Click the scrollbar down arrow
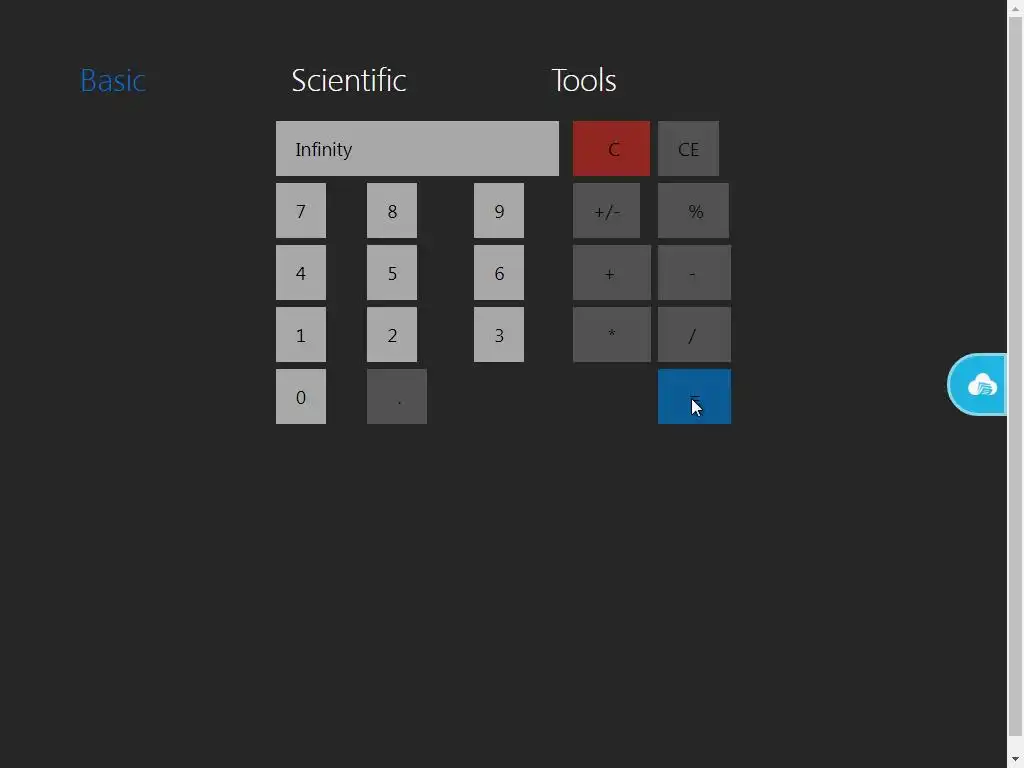 (x=1016, y=760)
